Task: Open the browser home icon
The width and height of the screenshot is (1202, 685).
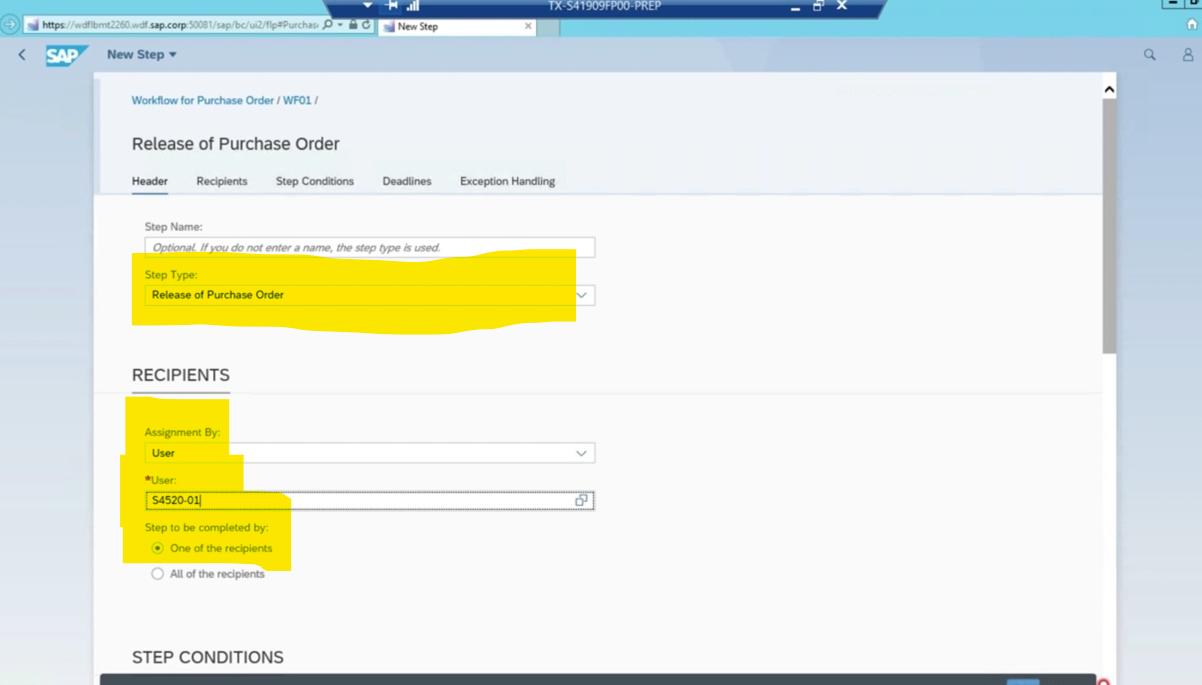Action: pyautogui.click(x=1192, y=25)
